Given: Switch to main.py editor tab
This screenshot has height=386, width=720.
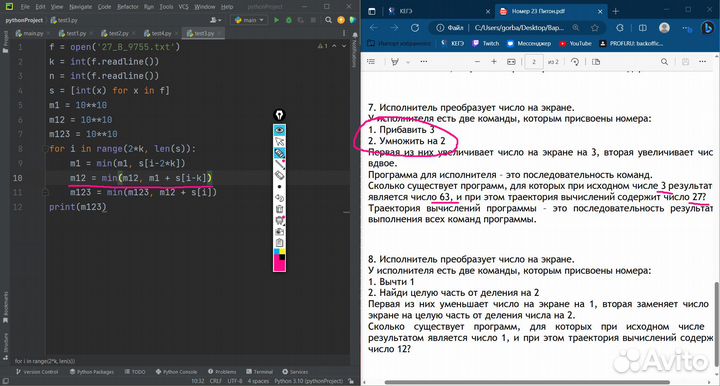Looking at the screenshot, I should coord(30,34).
